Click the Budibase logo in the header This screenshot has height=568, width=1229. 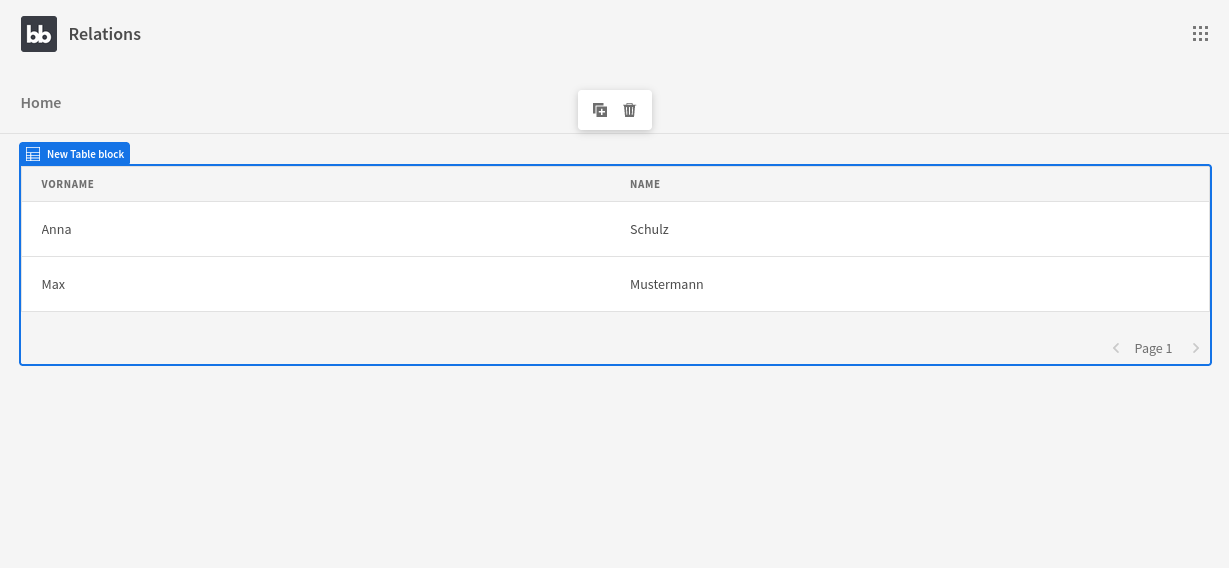pyautogui.click(x=39, y=34)
